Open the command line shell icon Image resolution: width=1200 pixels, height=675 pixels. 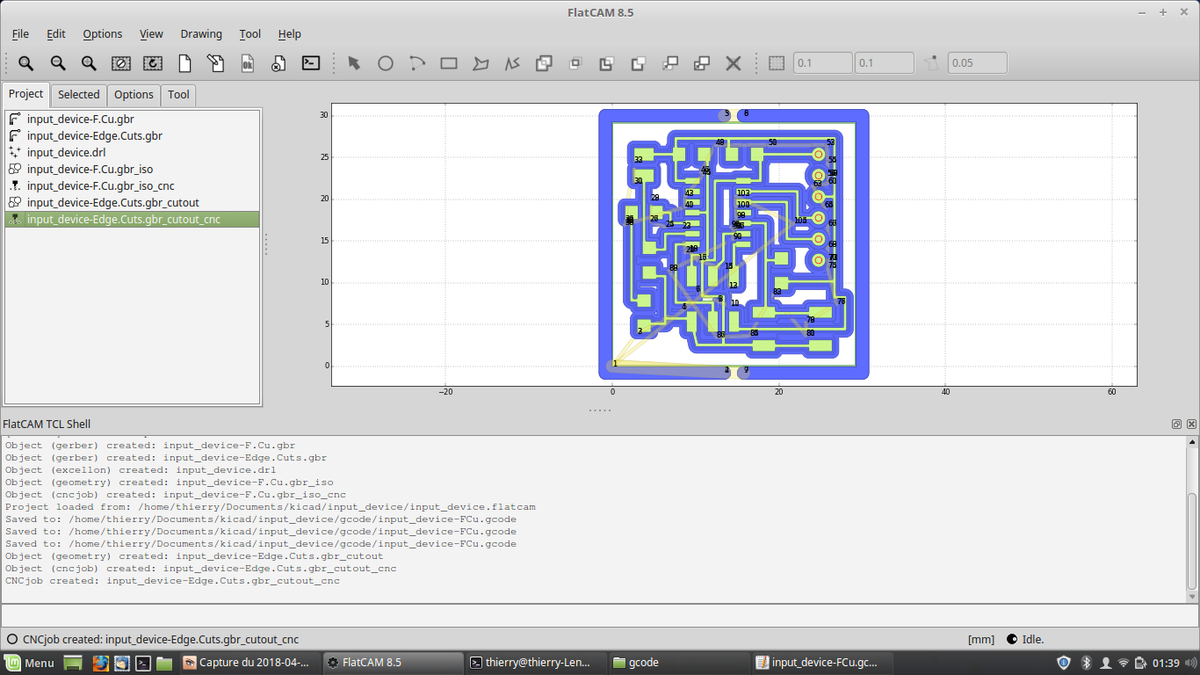tap(311, 63)
